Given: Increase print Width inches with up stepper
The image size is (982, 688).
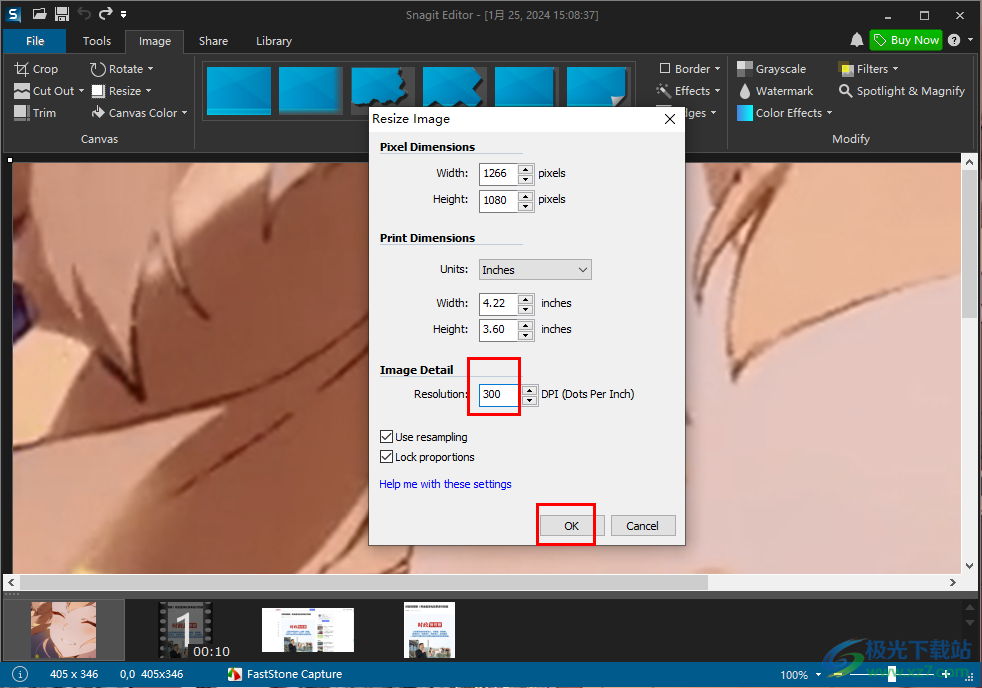Looking at the screenshot, I should pos(526,299).
